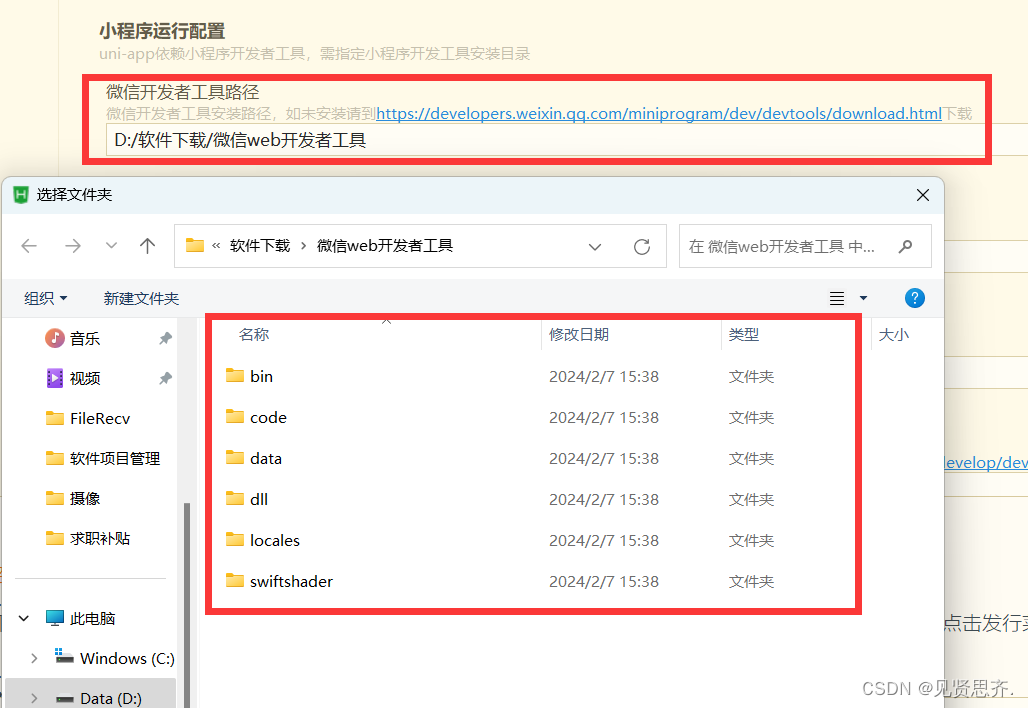Open view options dropdown arrow
Image resolution: width=1028 pixels, height=708 pixels.
coord(863,298)
